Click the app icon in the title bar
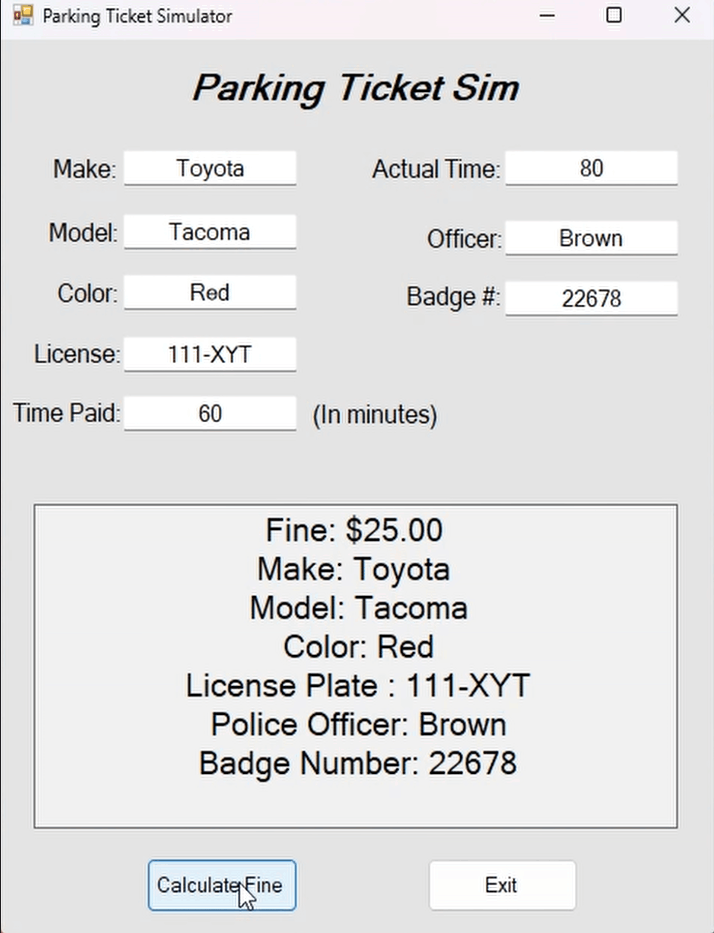 point(23,15)
